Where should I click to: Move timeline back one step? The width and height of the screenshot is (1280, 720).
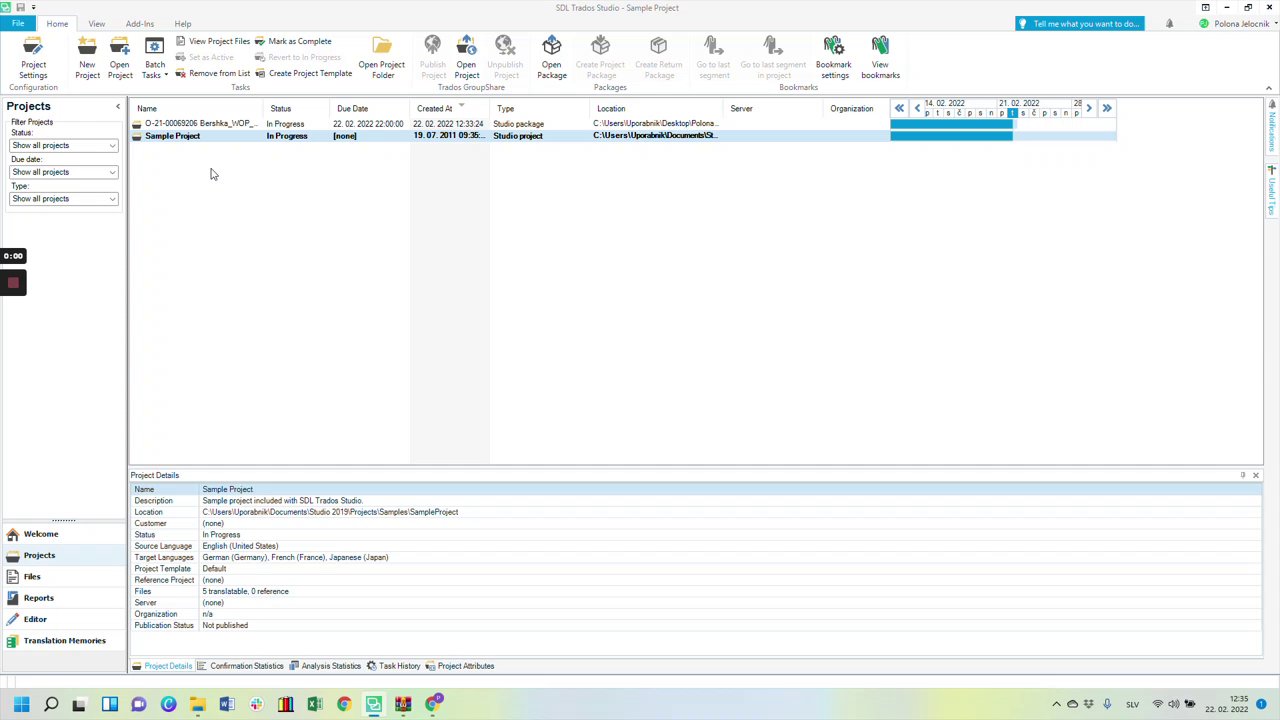(917, 108)
